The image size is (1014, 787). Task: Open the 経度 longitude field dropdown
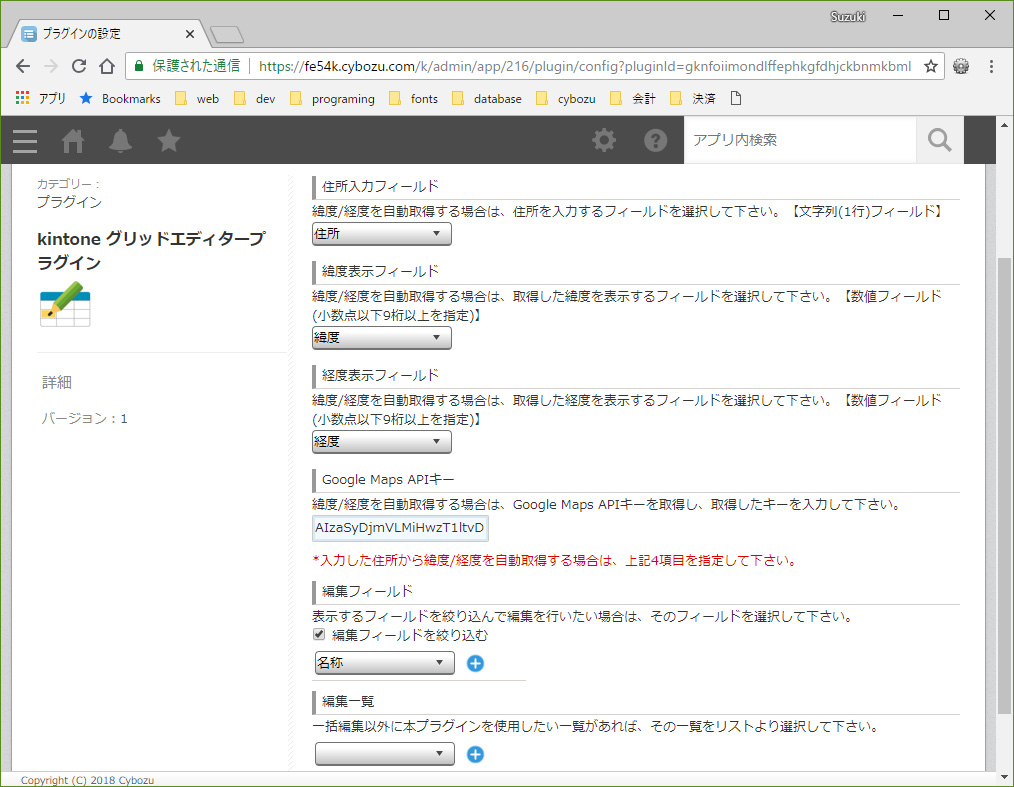(x=382, y=442)
